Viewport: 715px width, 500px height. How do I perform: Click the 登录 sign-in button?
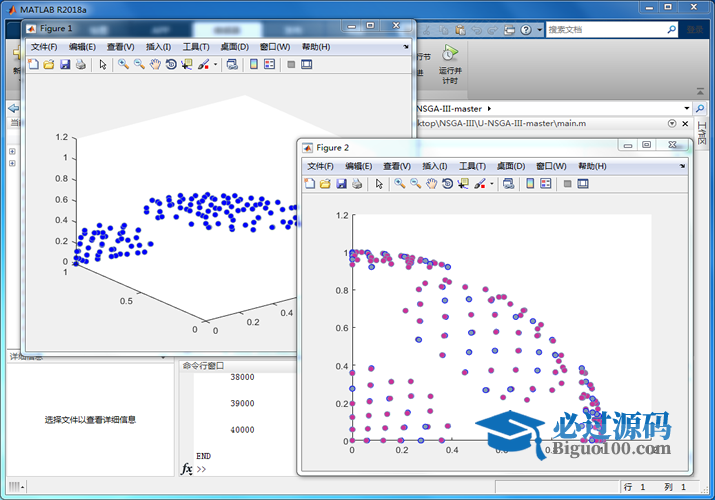click(694, 30)
